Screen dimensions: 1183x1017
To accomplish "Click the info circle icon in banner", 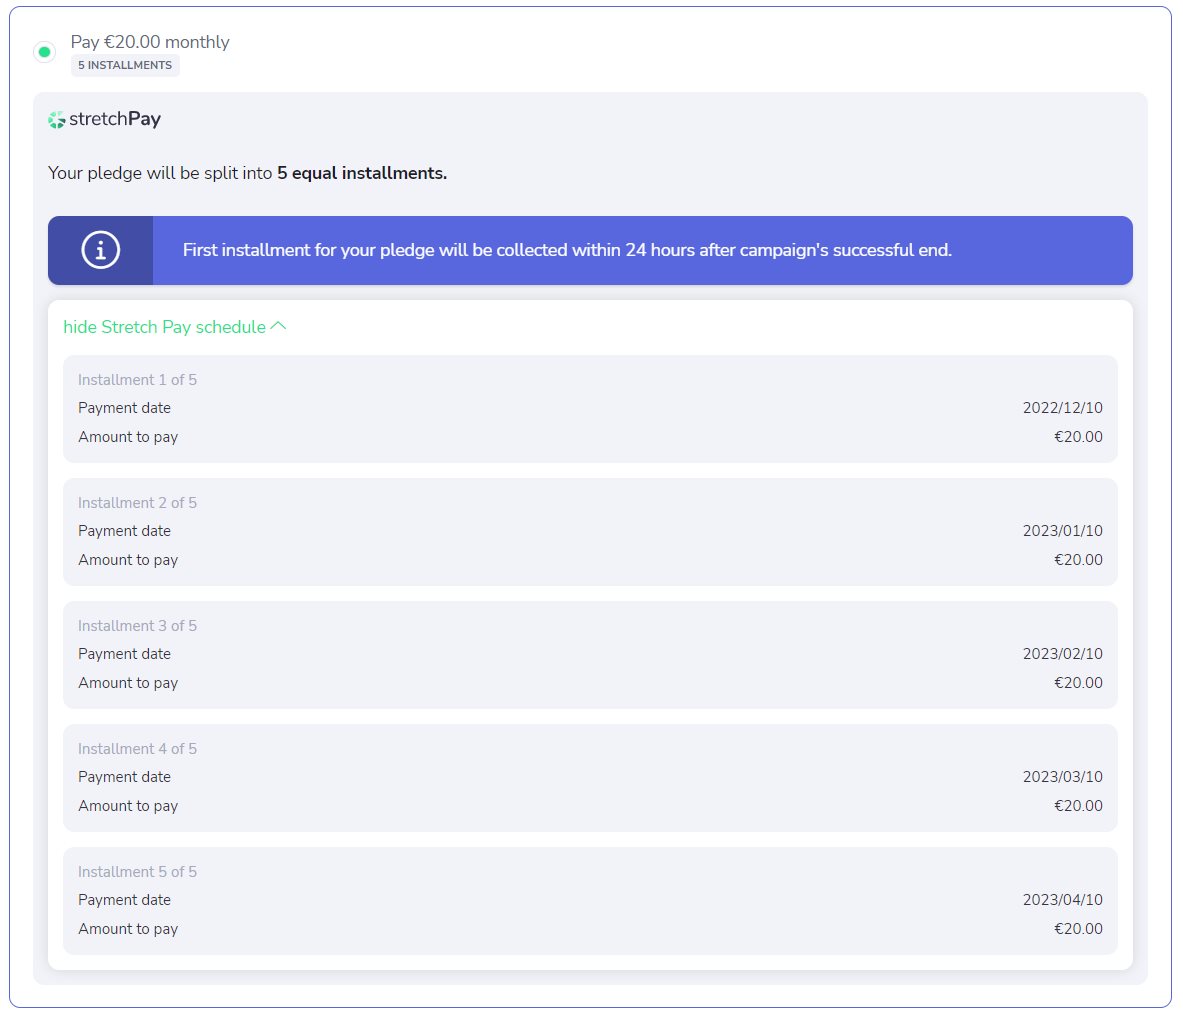I will tap(100, 250).
